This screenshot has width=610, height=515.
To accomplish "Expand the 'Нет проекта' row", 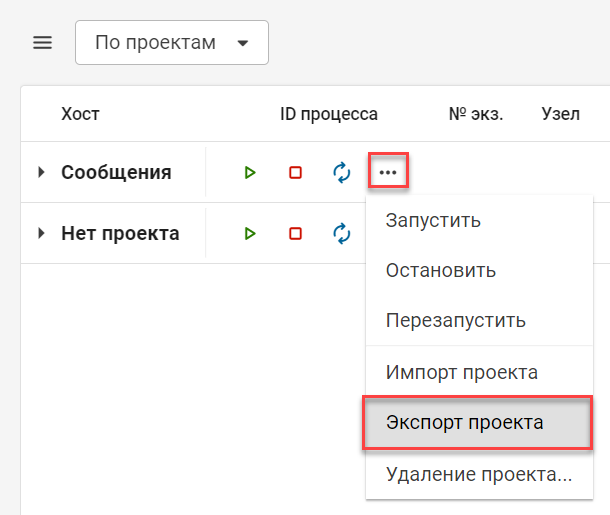I will pos(41,233).
